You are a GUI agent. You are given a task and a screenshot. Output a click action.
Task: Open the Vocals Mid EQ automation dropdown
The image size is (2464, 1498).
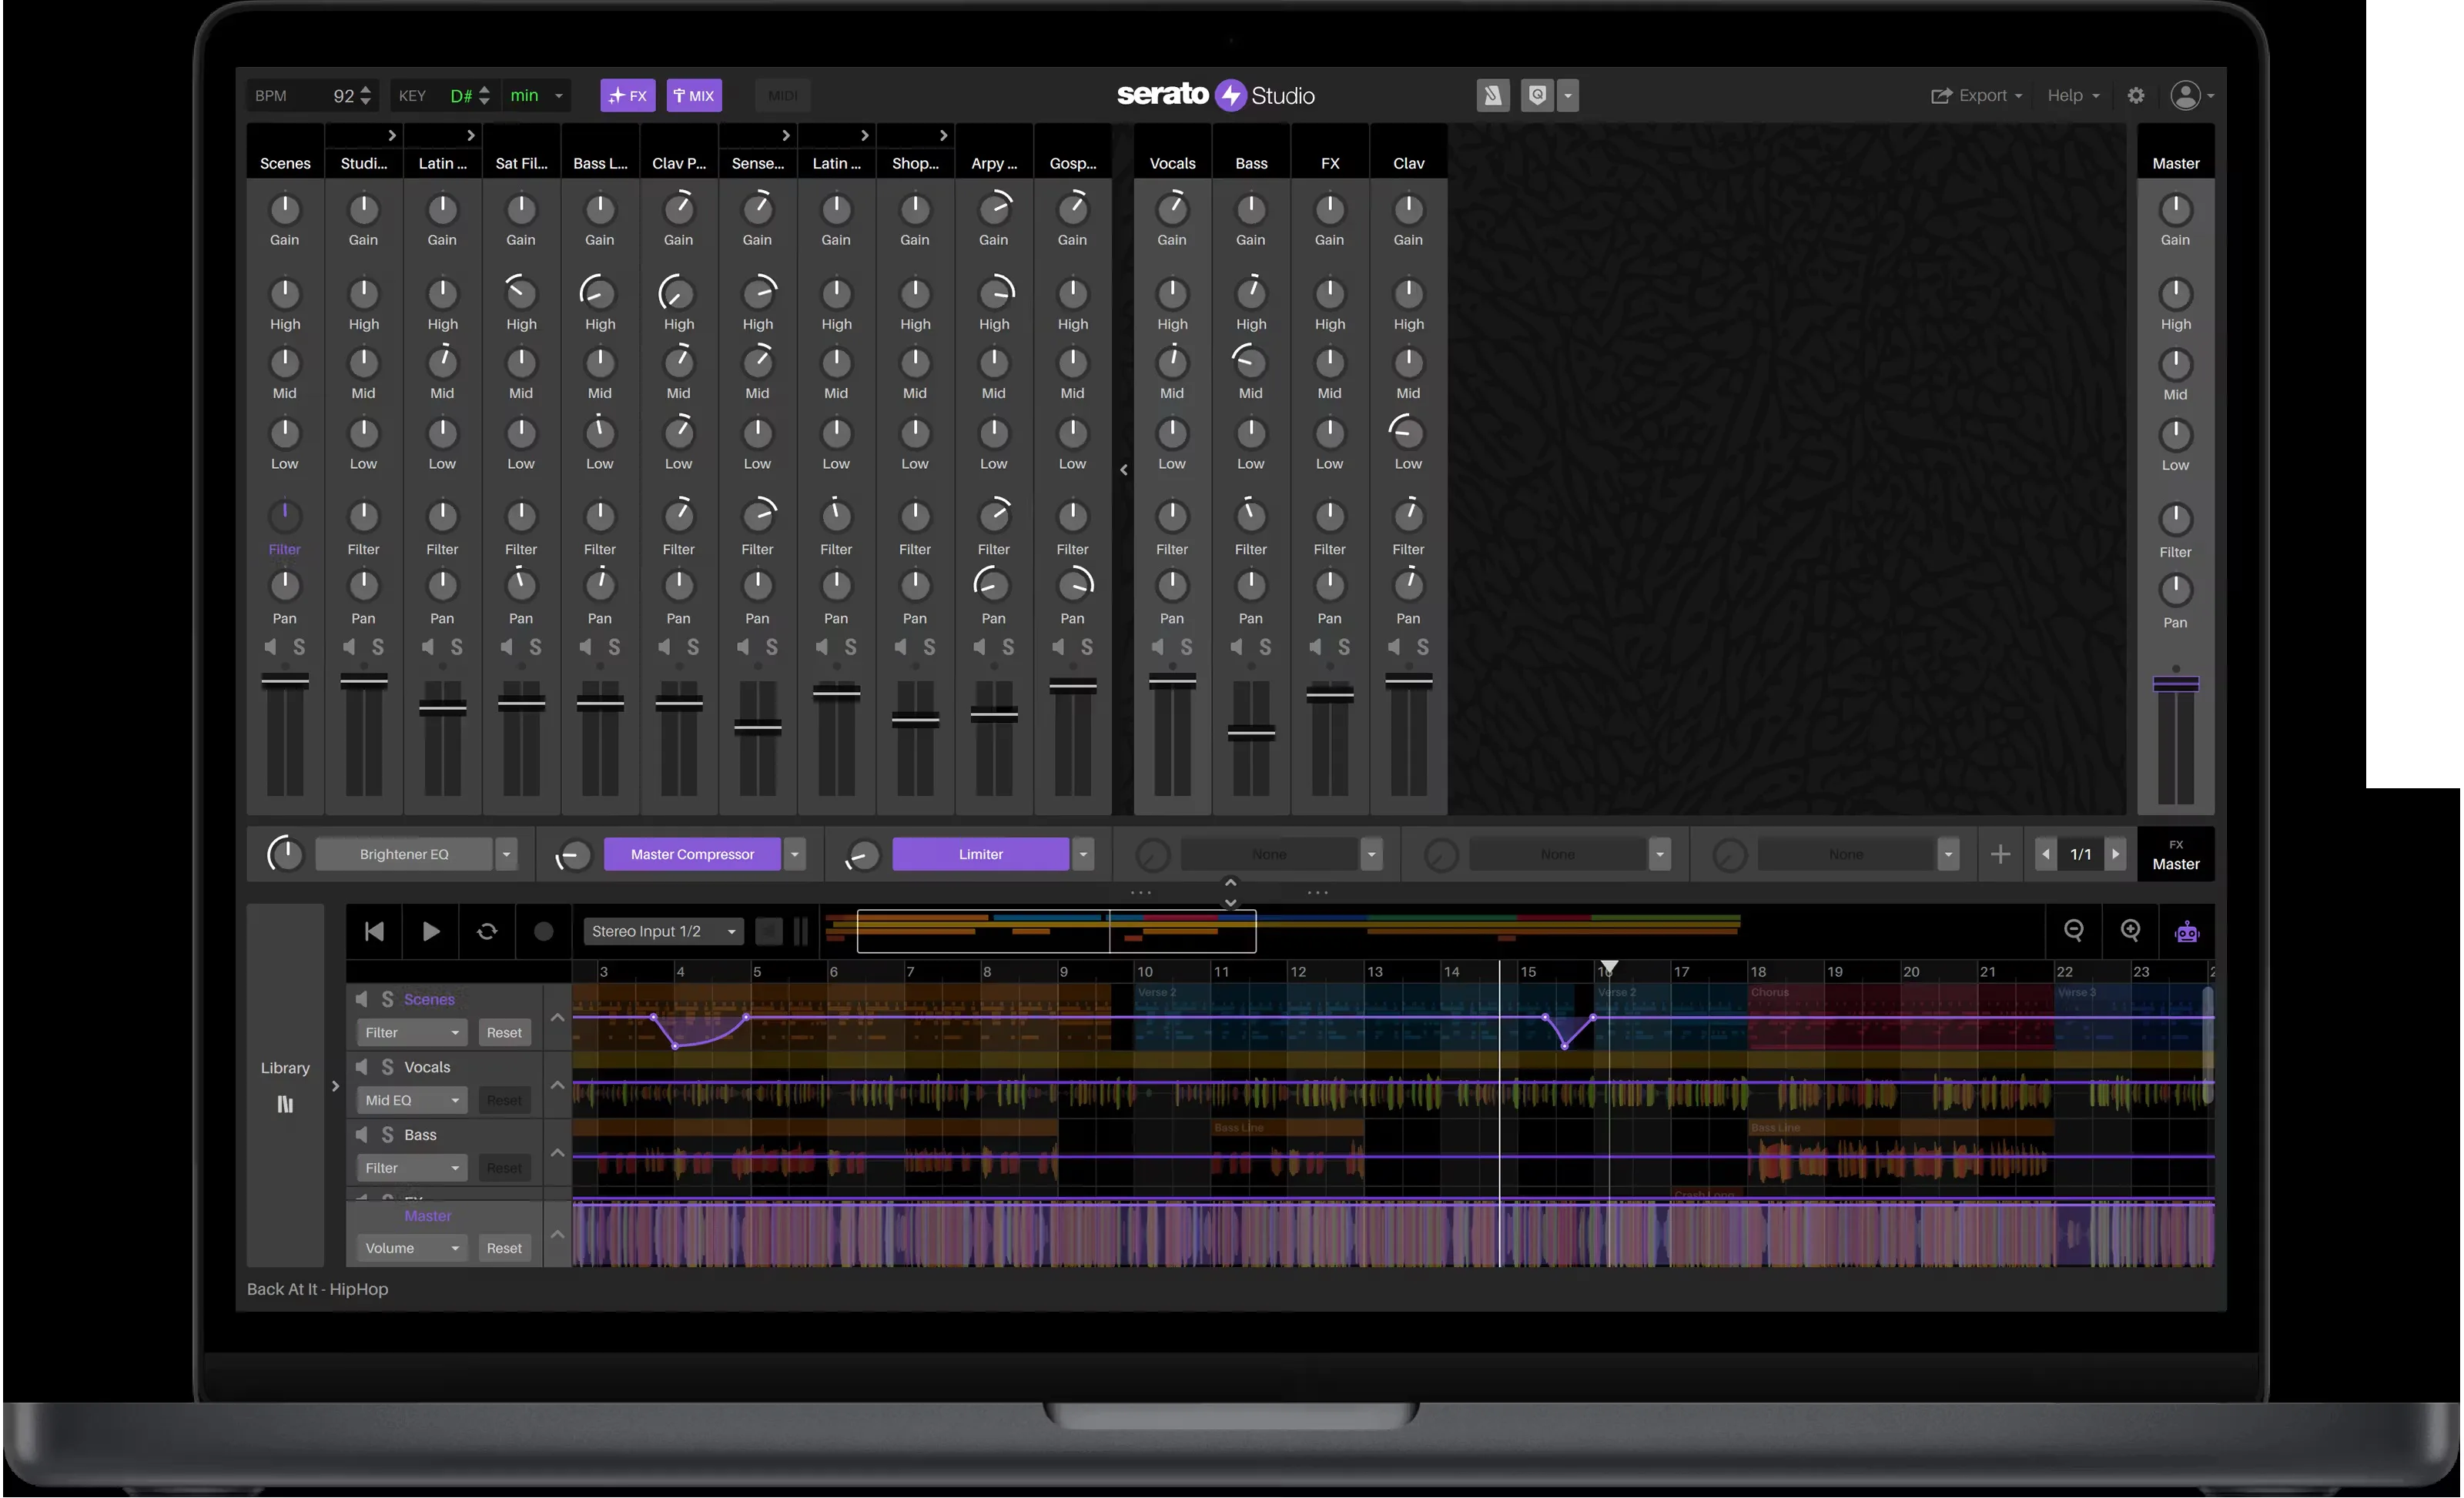coord(412,1102)
